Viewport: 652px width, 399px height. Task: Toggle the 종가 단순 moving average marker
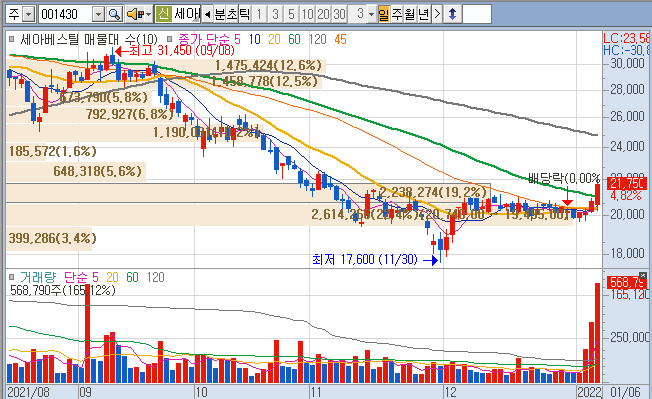coord(169,39)
